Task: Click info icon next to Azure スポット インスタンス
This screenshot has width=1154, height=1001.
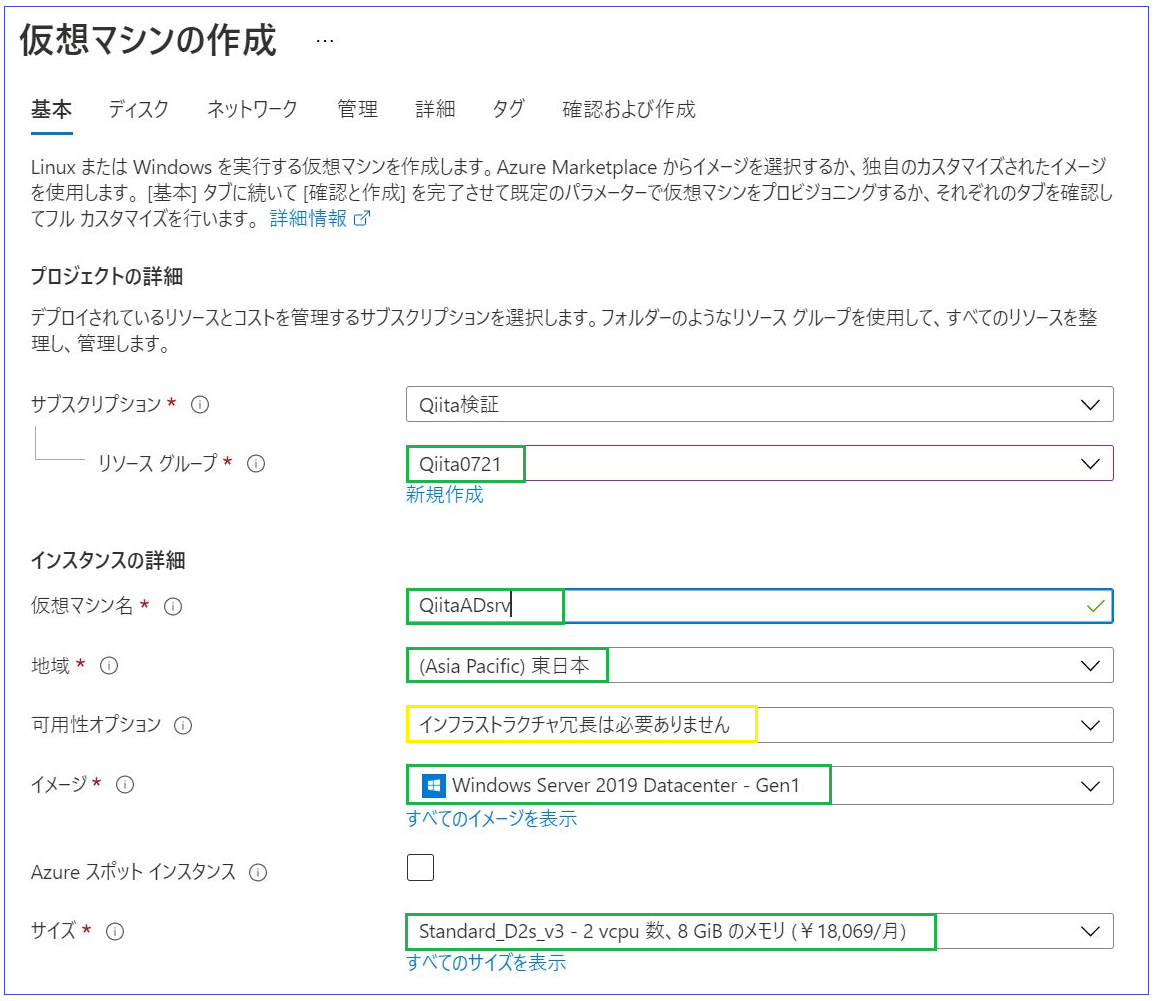Action: 258,873
